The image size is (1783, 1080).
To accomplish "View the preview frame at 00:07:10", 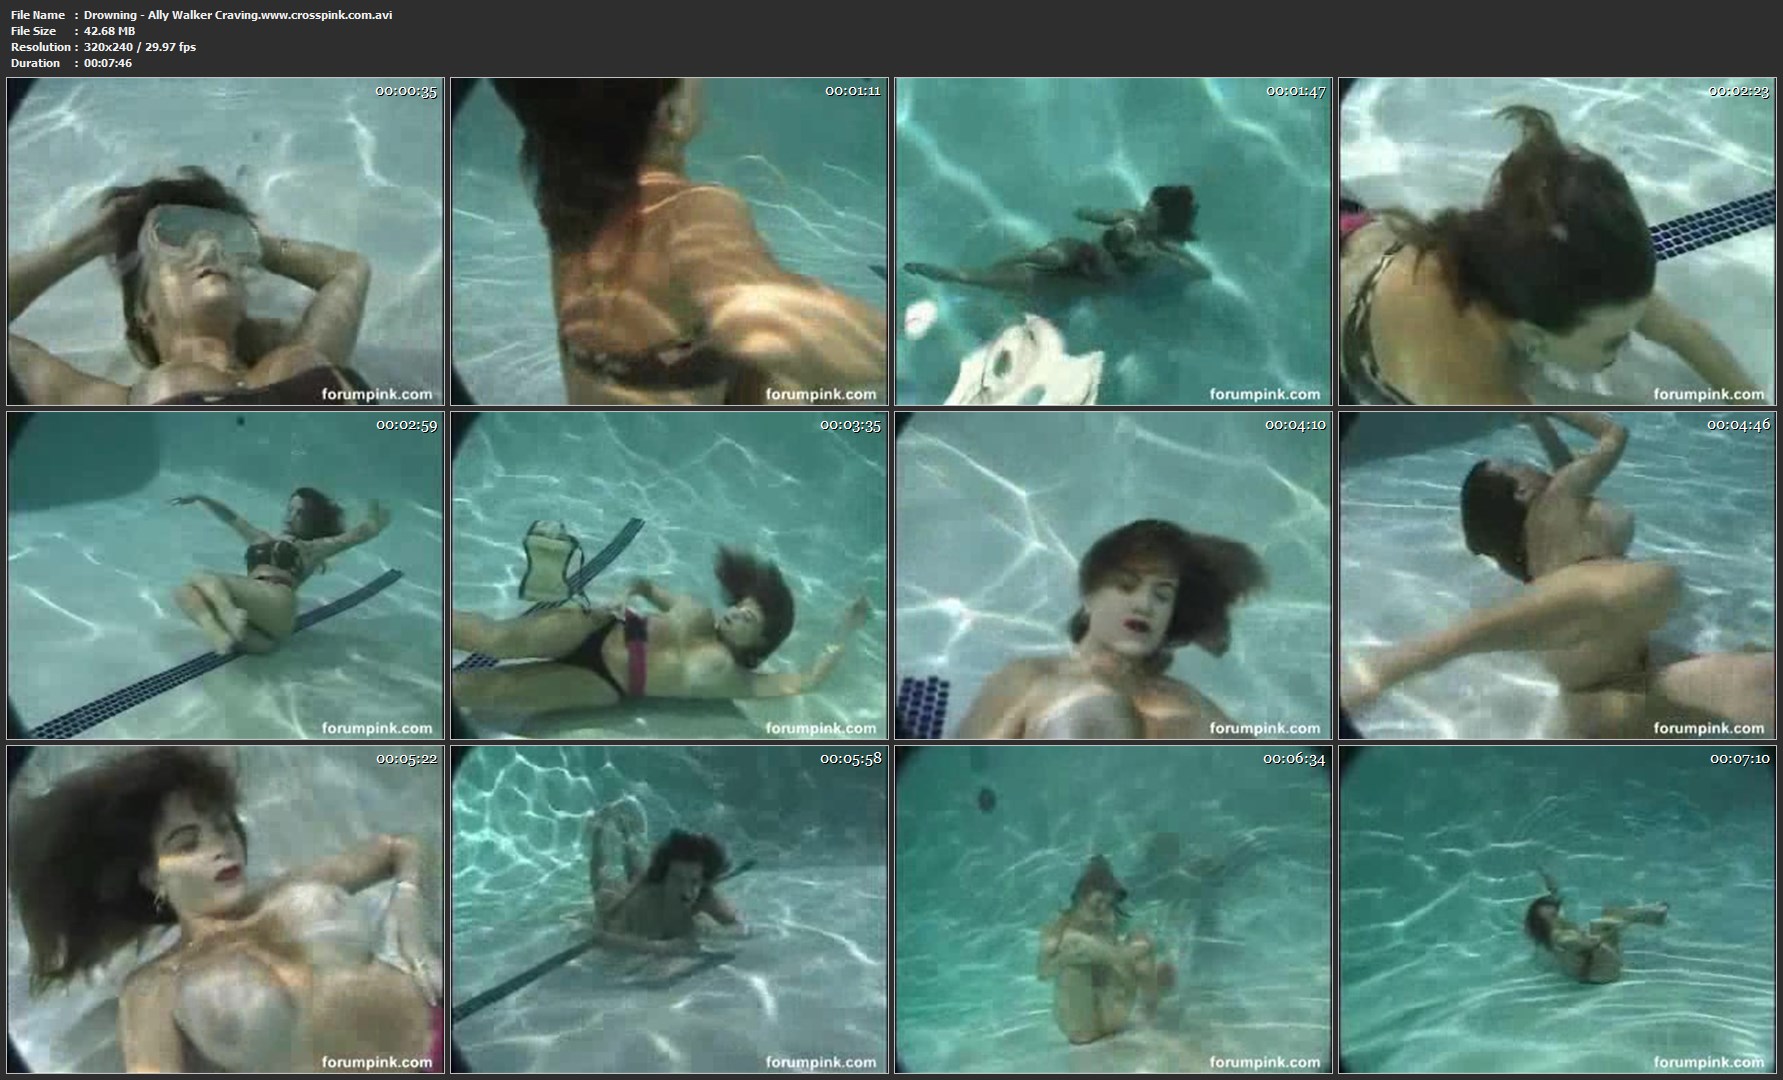I will tap(1557, 909).
